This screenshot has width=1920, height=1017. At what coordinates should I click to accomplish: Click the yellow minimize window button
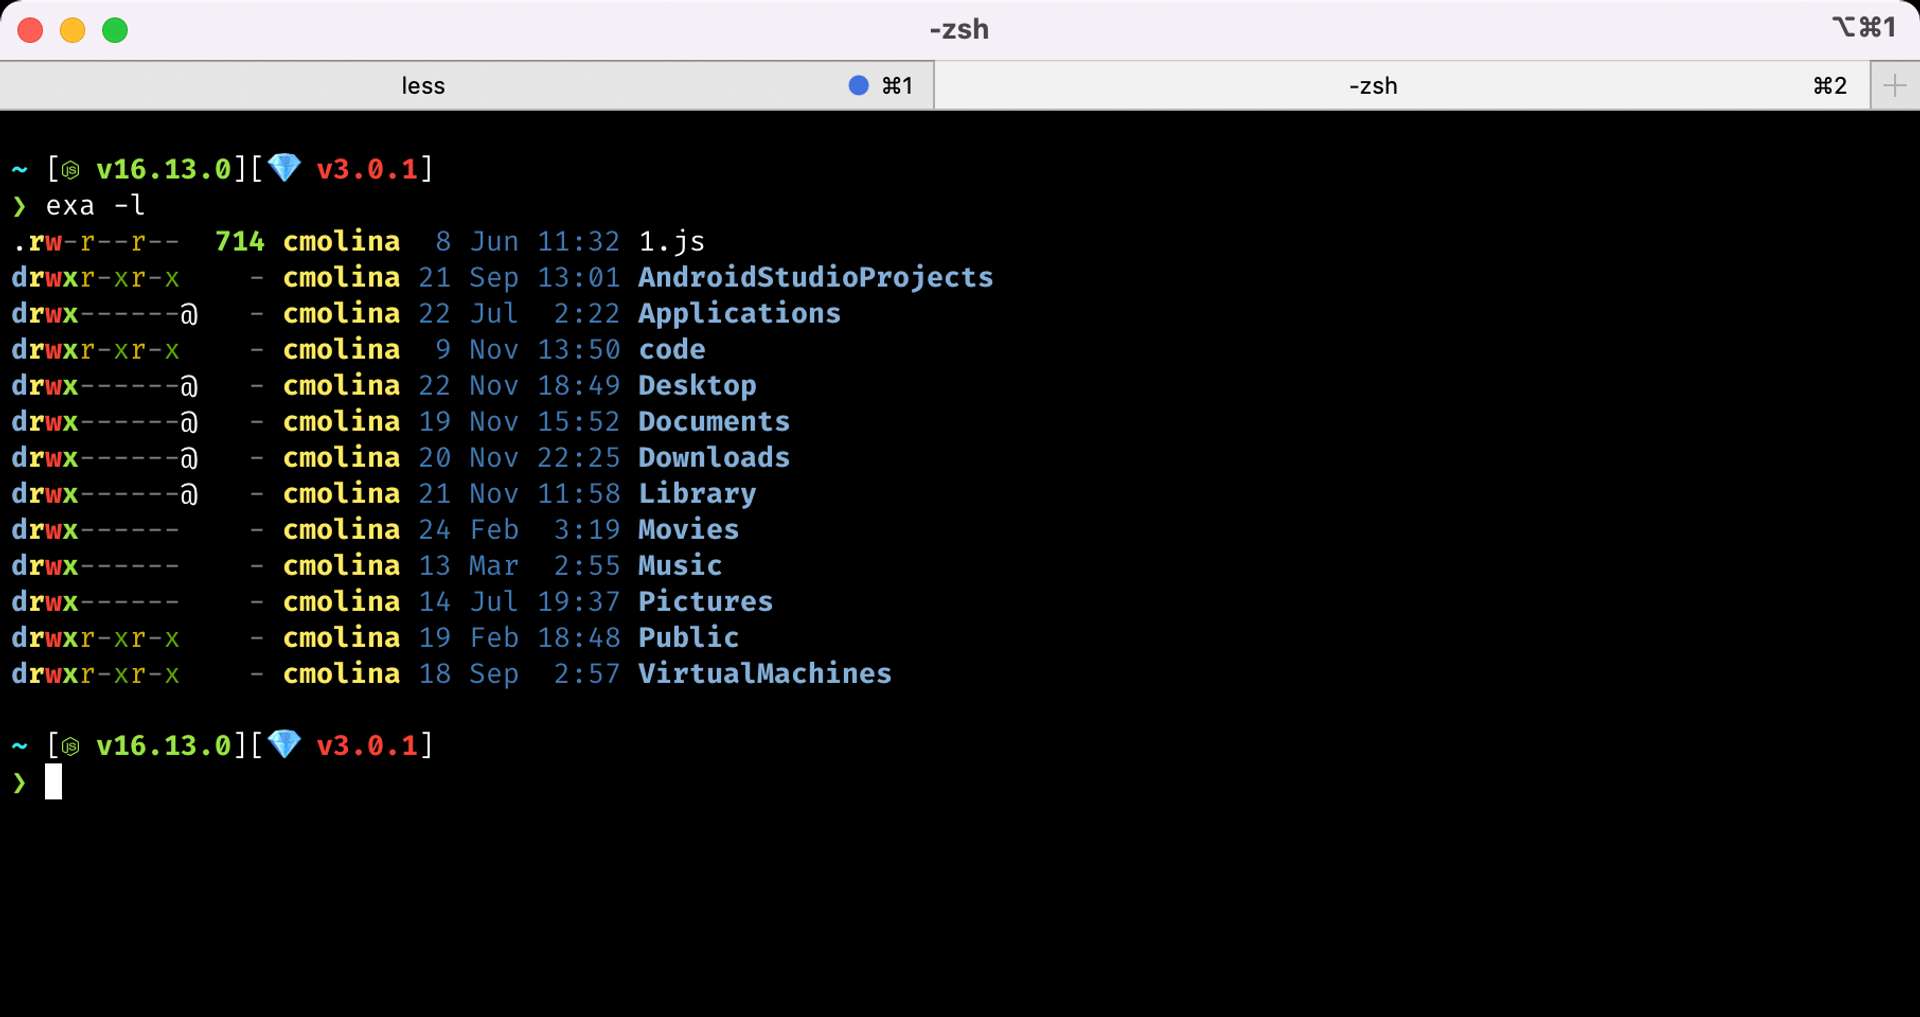tap(73, 30)
